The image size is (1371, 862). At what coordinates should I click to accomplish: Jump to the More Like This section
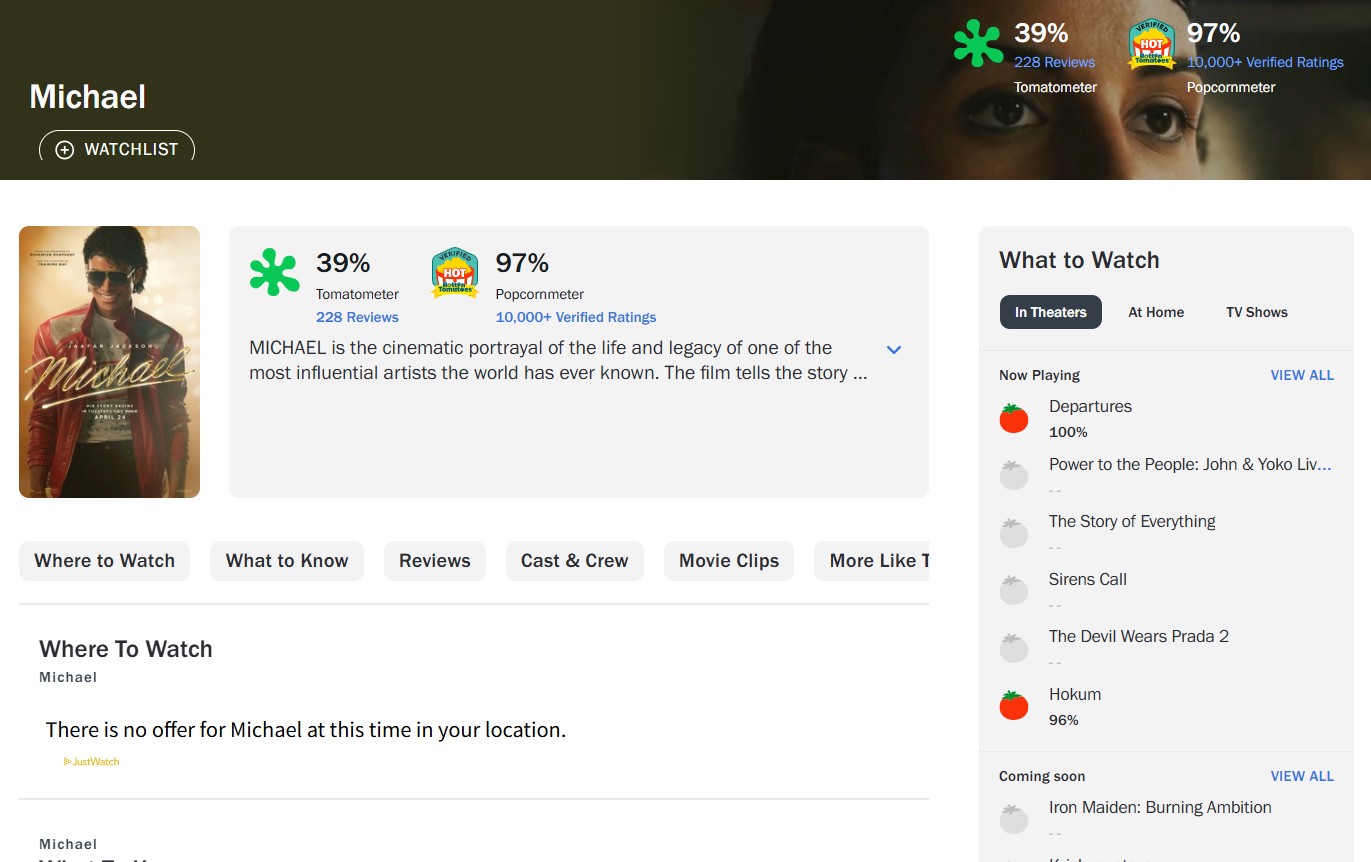(x=872, y=561)
